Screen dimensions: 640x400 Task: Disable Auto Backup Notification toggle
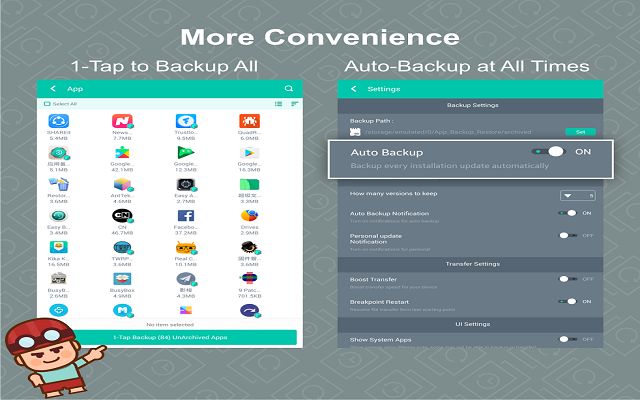569,213
